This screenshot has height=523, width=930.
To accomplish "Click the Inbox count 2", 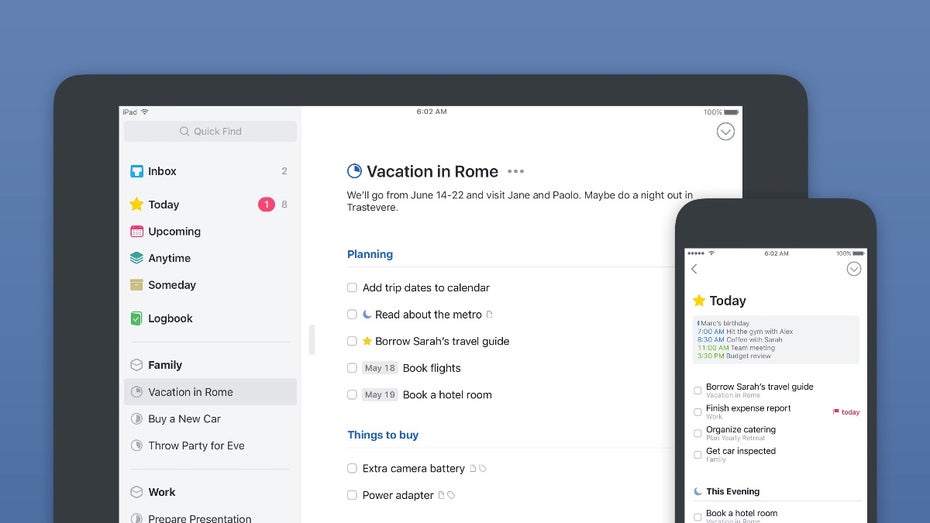I will pyautogui.click(x=284, y=171).
